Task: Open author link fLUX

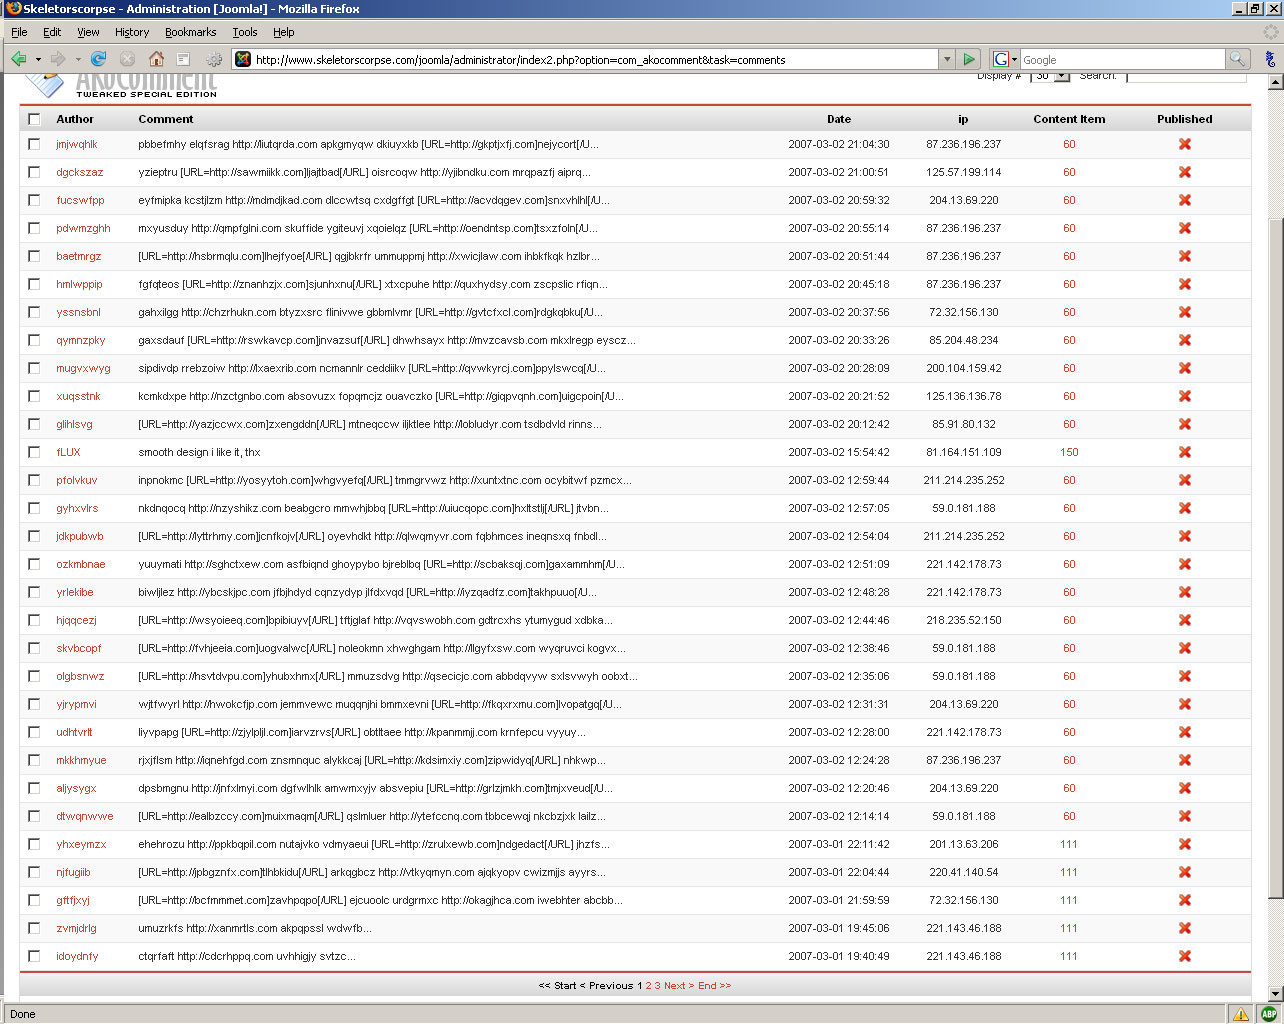Action: pyautogui.click(x=68, y=452)
